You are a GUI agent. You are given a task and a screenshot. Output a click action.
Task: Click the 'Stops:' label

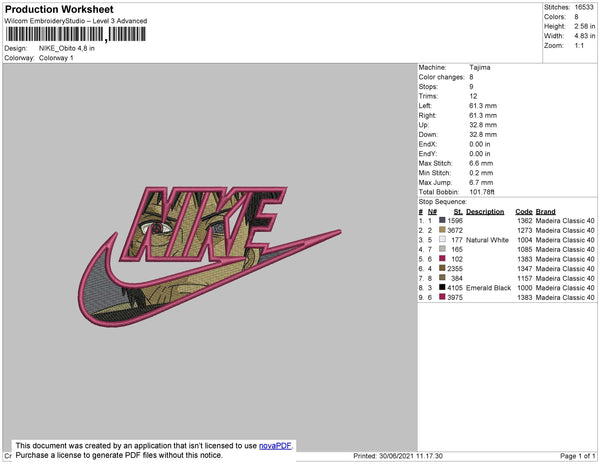click(x=428, y=86)
